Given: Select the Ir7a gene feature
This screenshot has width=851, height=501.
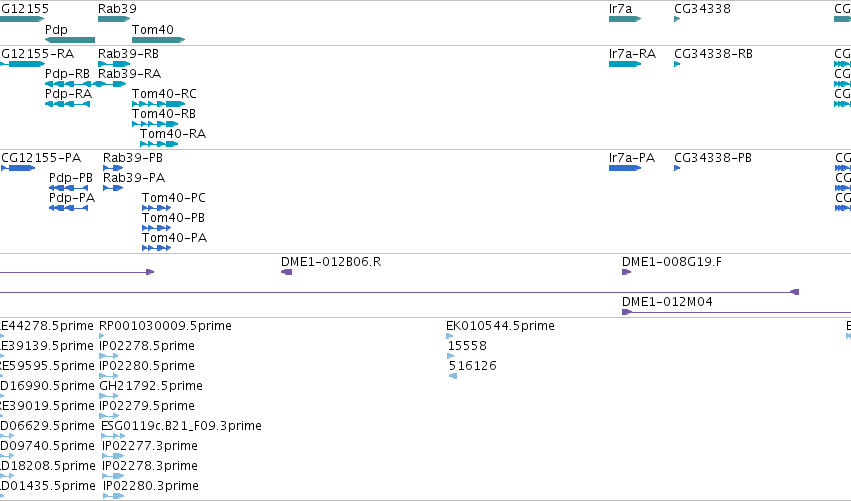Looking at the screenshot, I should 625,19.
